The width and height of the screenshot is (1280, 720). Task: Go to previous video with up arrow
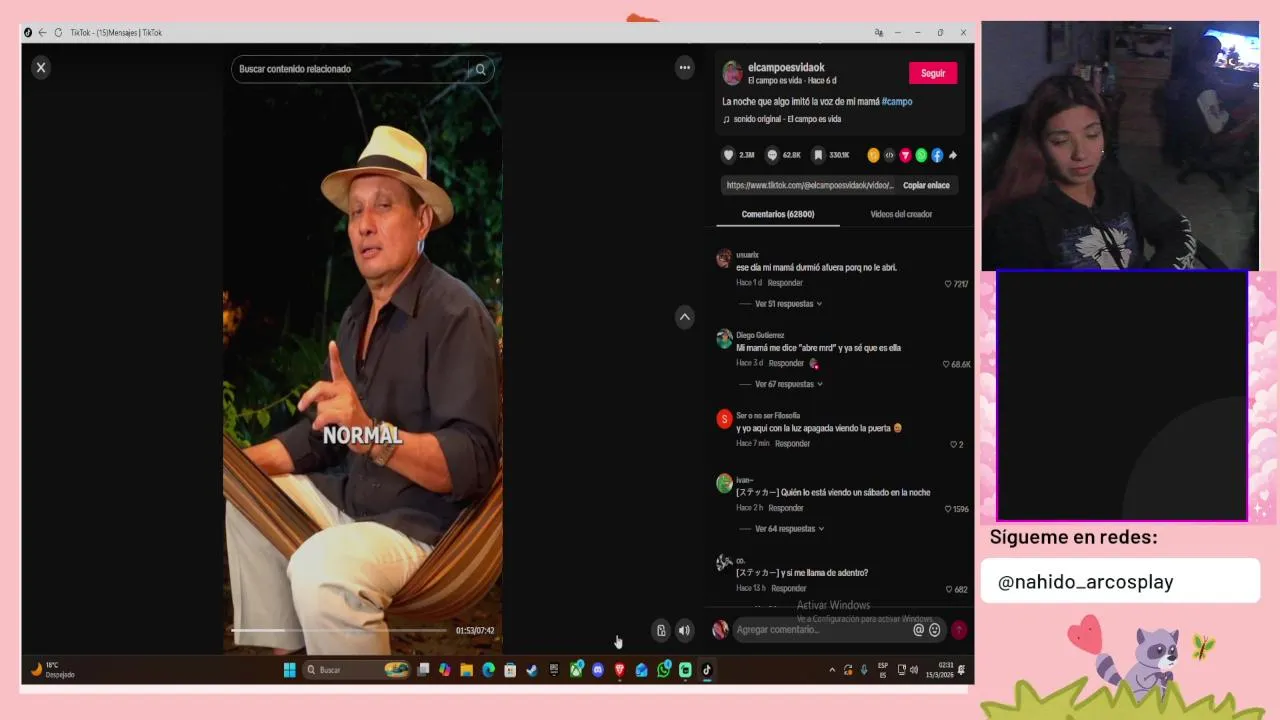684,317
